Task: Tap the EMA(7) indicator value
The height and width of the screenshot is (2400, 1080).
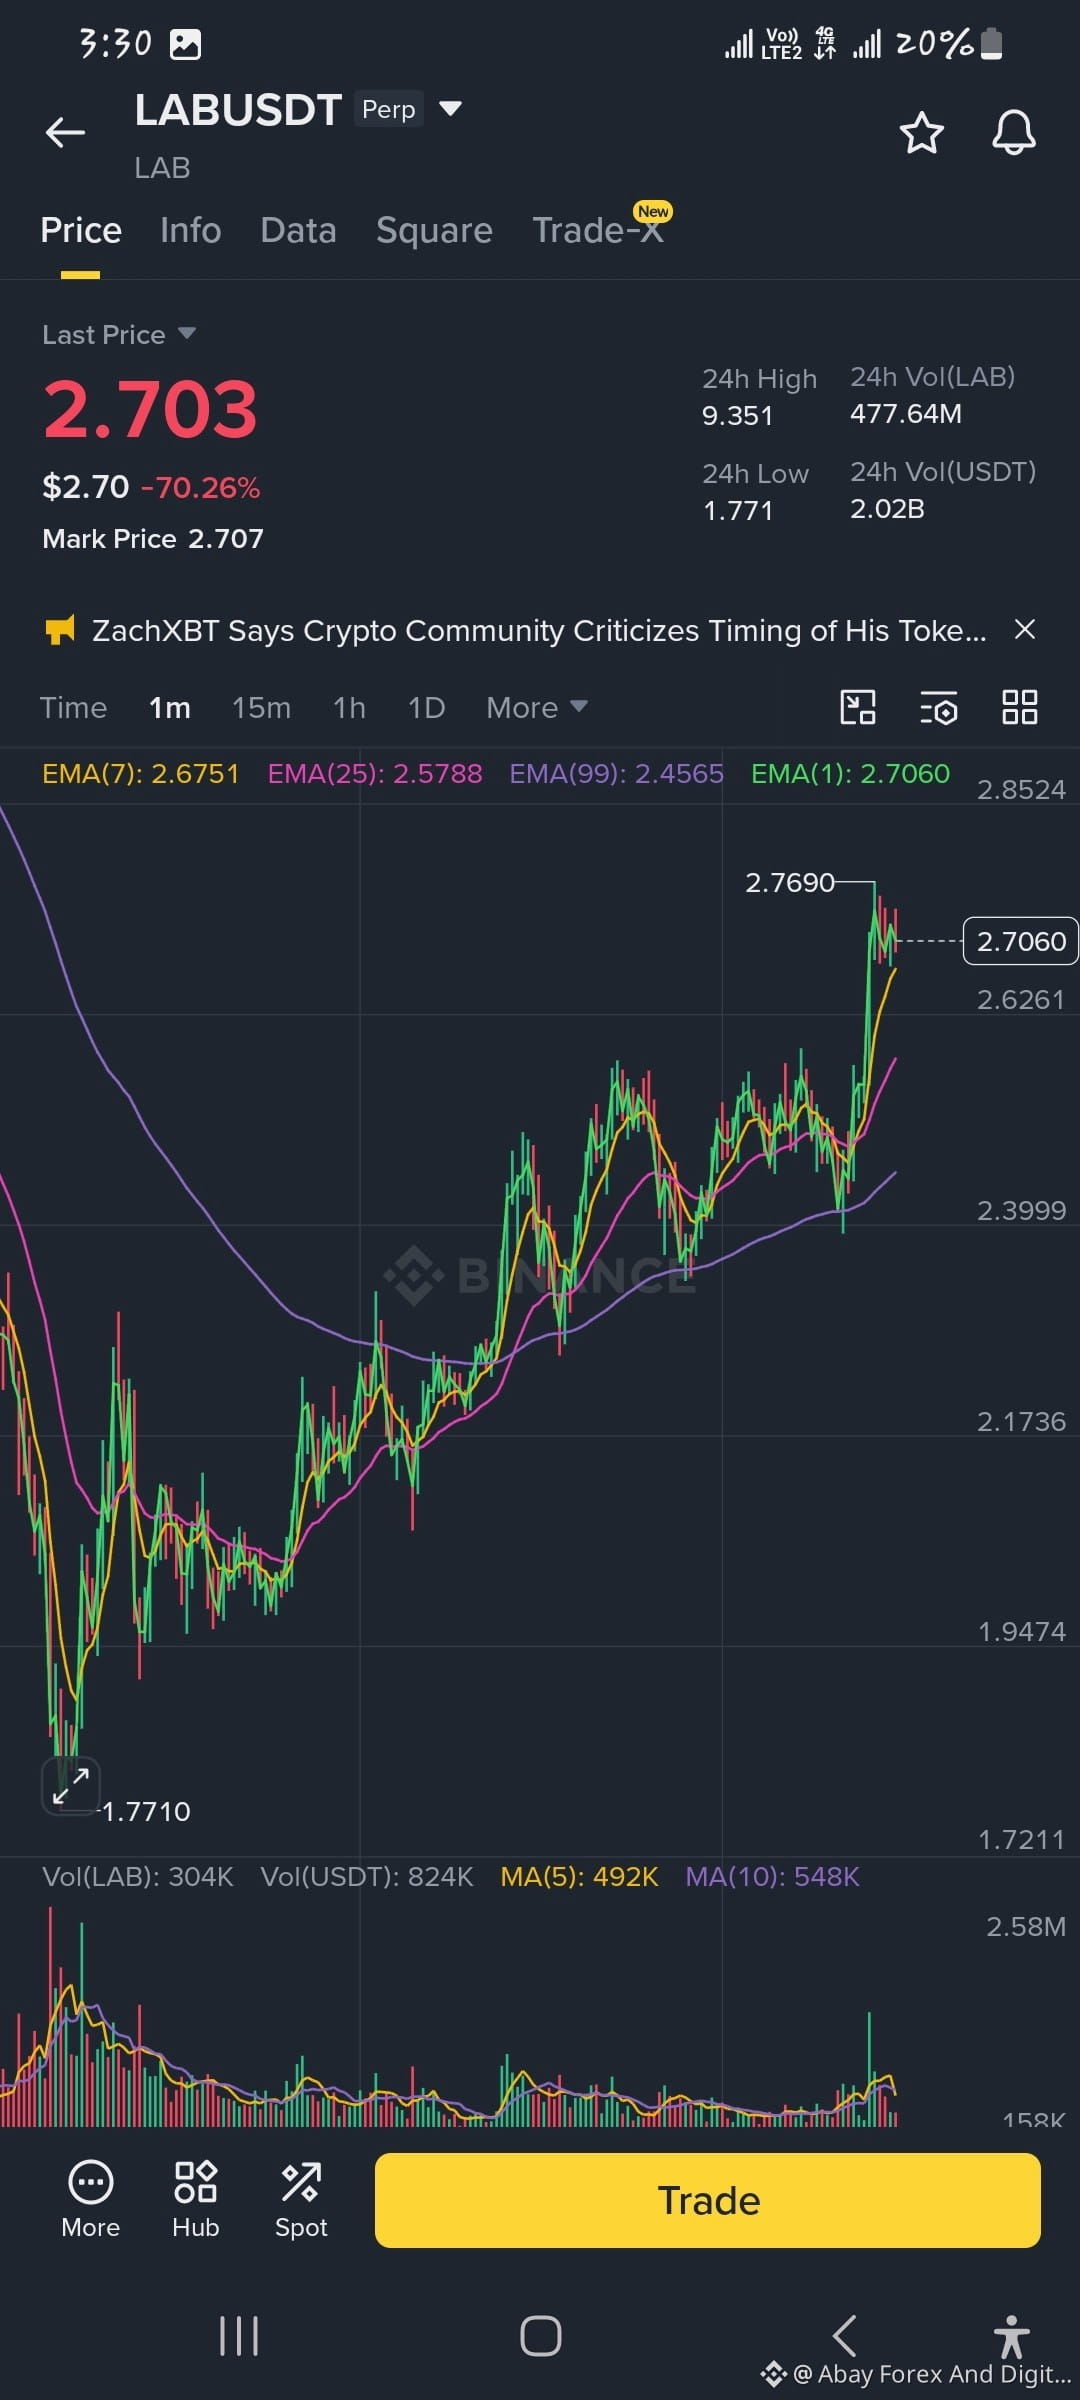Action: coord(141,773)
